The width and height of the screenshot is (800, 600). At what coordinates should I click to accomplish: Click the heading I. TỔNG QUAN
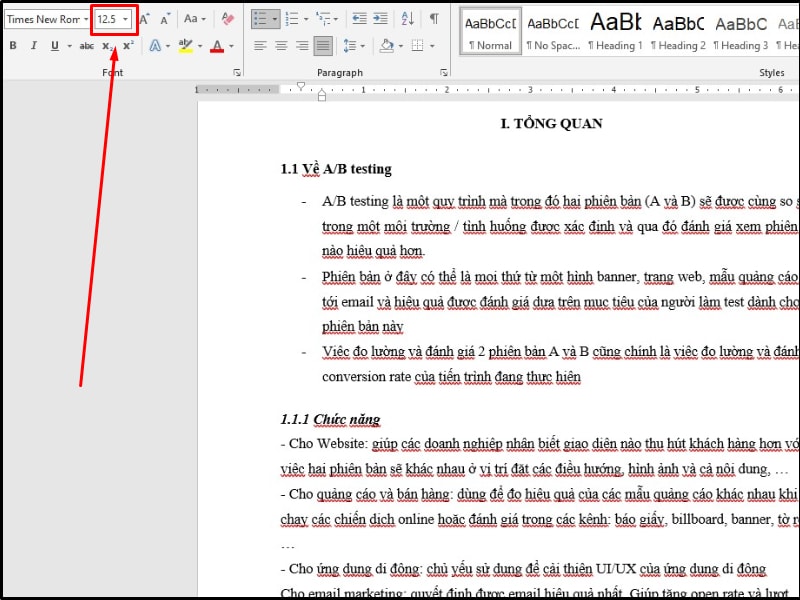pos(552,123)
